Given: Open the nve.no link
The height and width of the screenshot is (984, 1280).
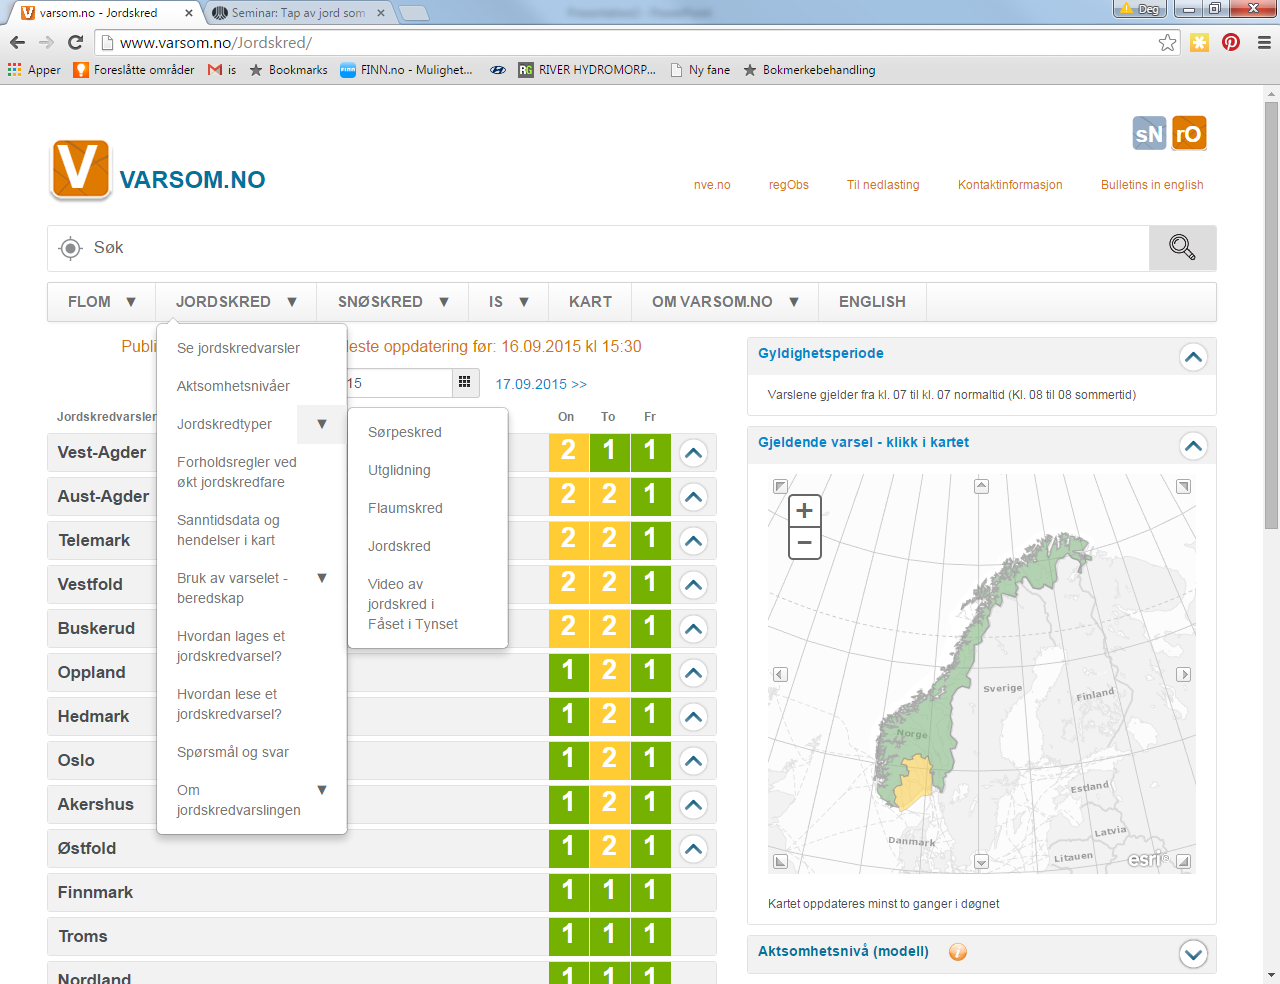Looking at the screenshot, I should [x=712, y=185].
